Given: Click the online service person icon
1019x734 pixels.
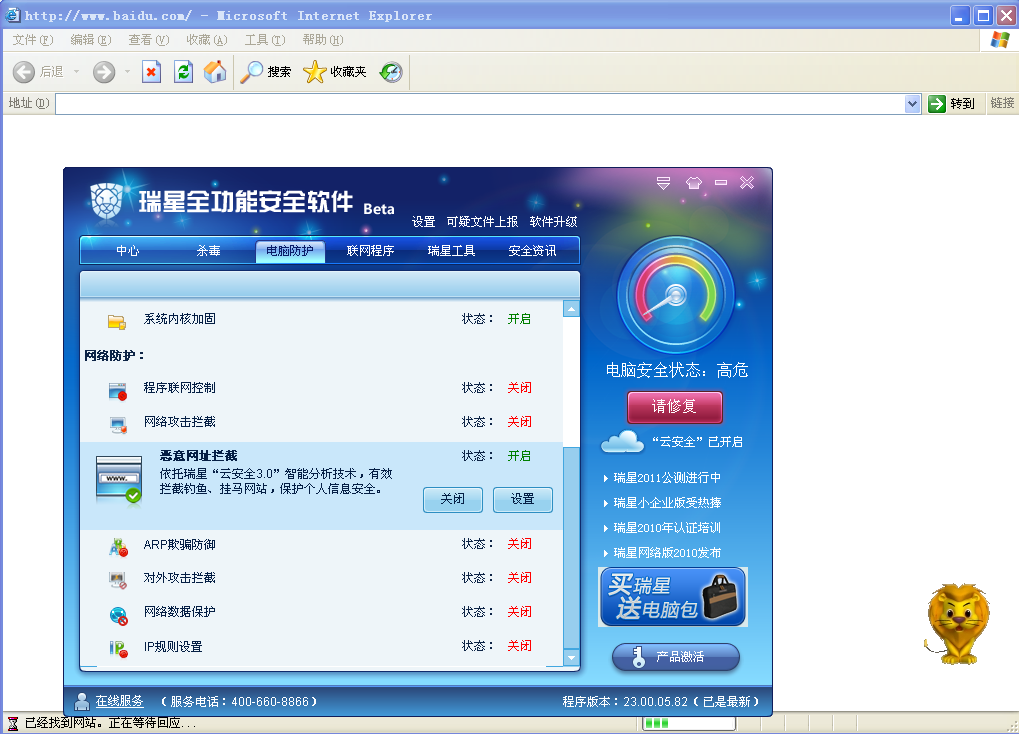Looking at the screenshot, I should 82,701.
